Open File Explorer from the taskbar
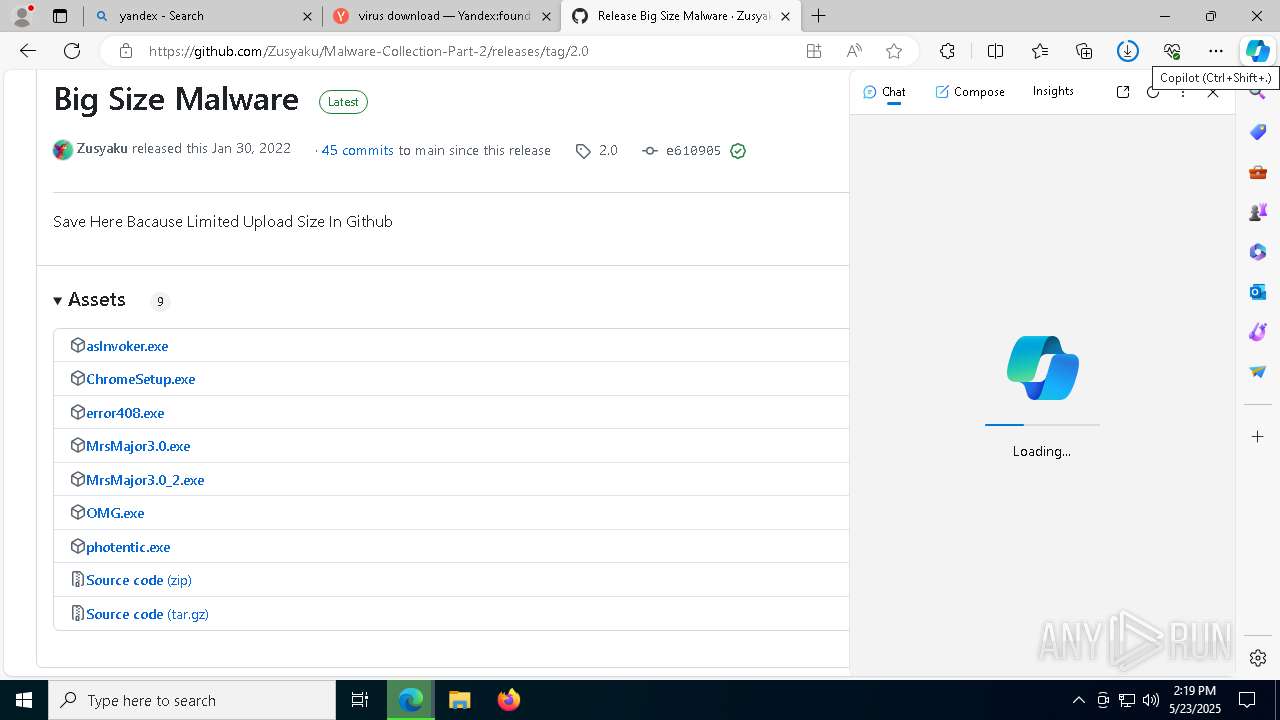The image size is (1280, 720). point(459,700)
